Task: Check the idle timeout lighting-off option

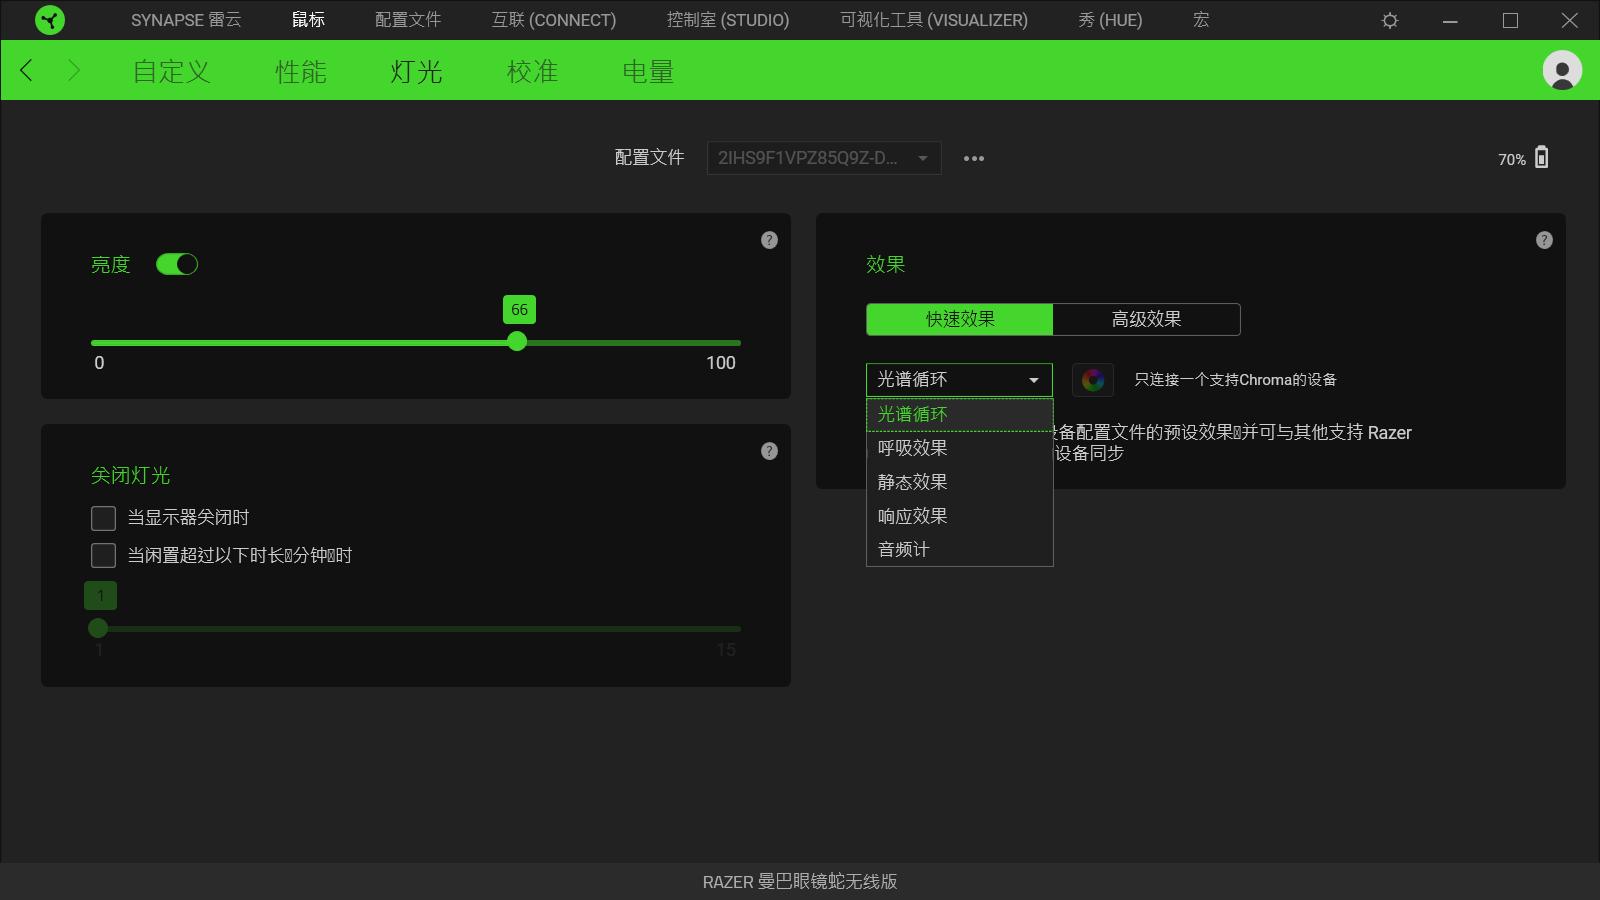Action: pos(103,555)
